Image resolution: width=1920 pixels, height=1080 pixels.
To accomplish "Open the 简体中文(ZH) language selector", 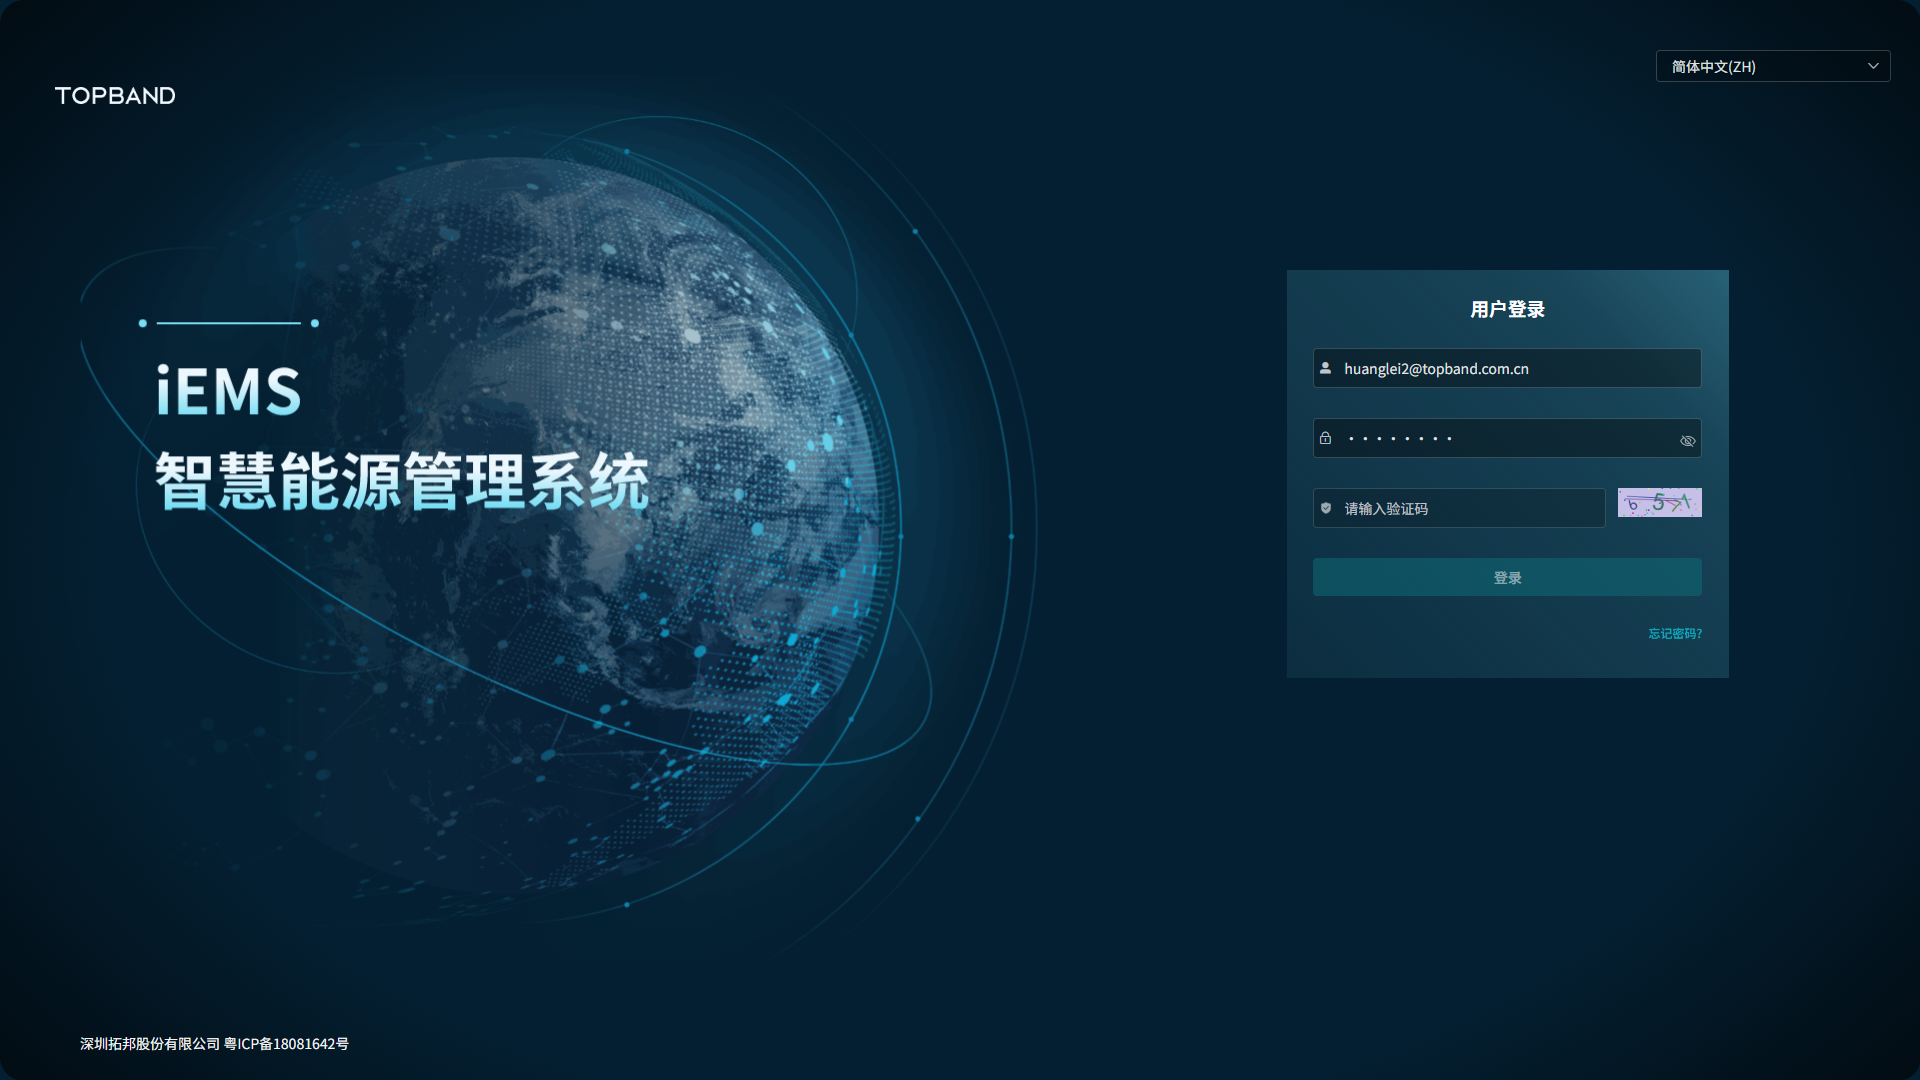I will [x=1760, y=66].
